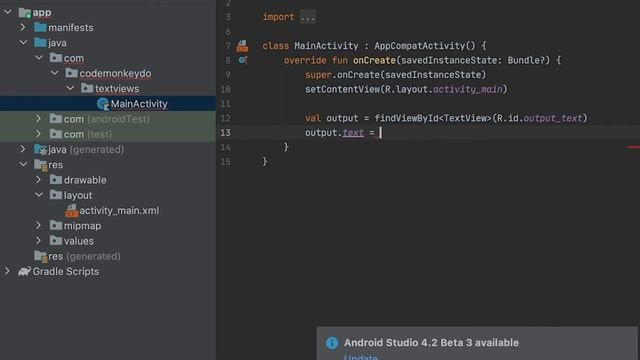Collapse the textviews package

click(70, 88)
